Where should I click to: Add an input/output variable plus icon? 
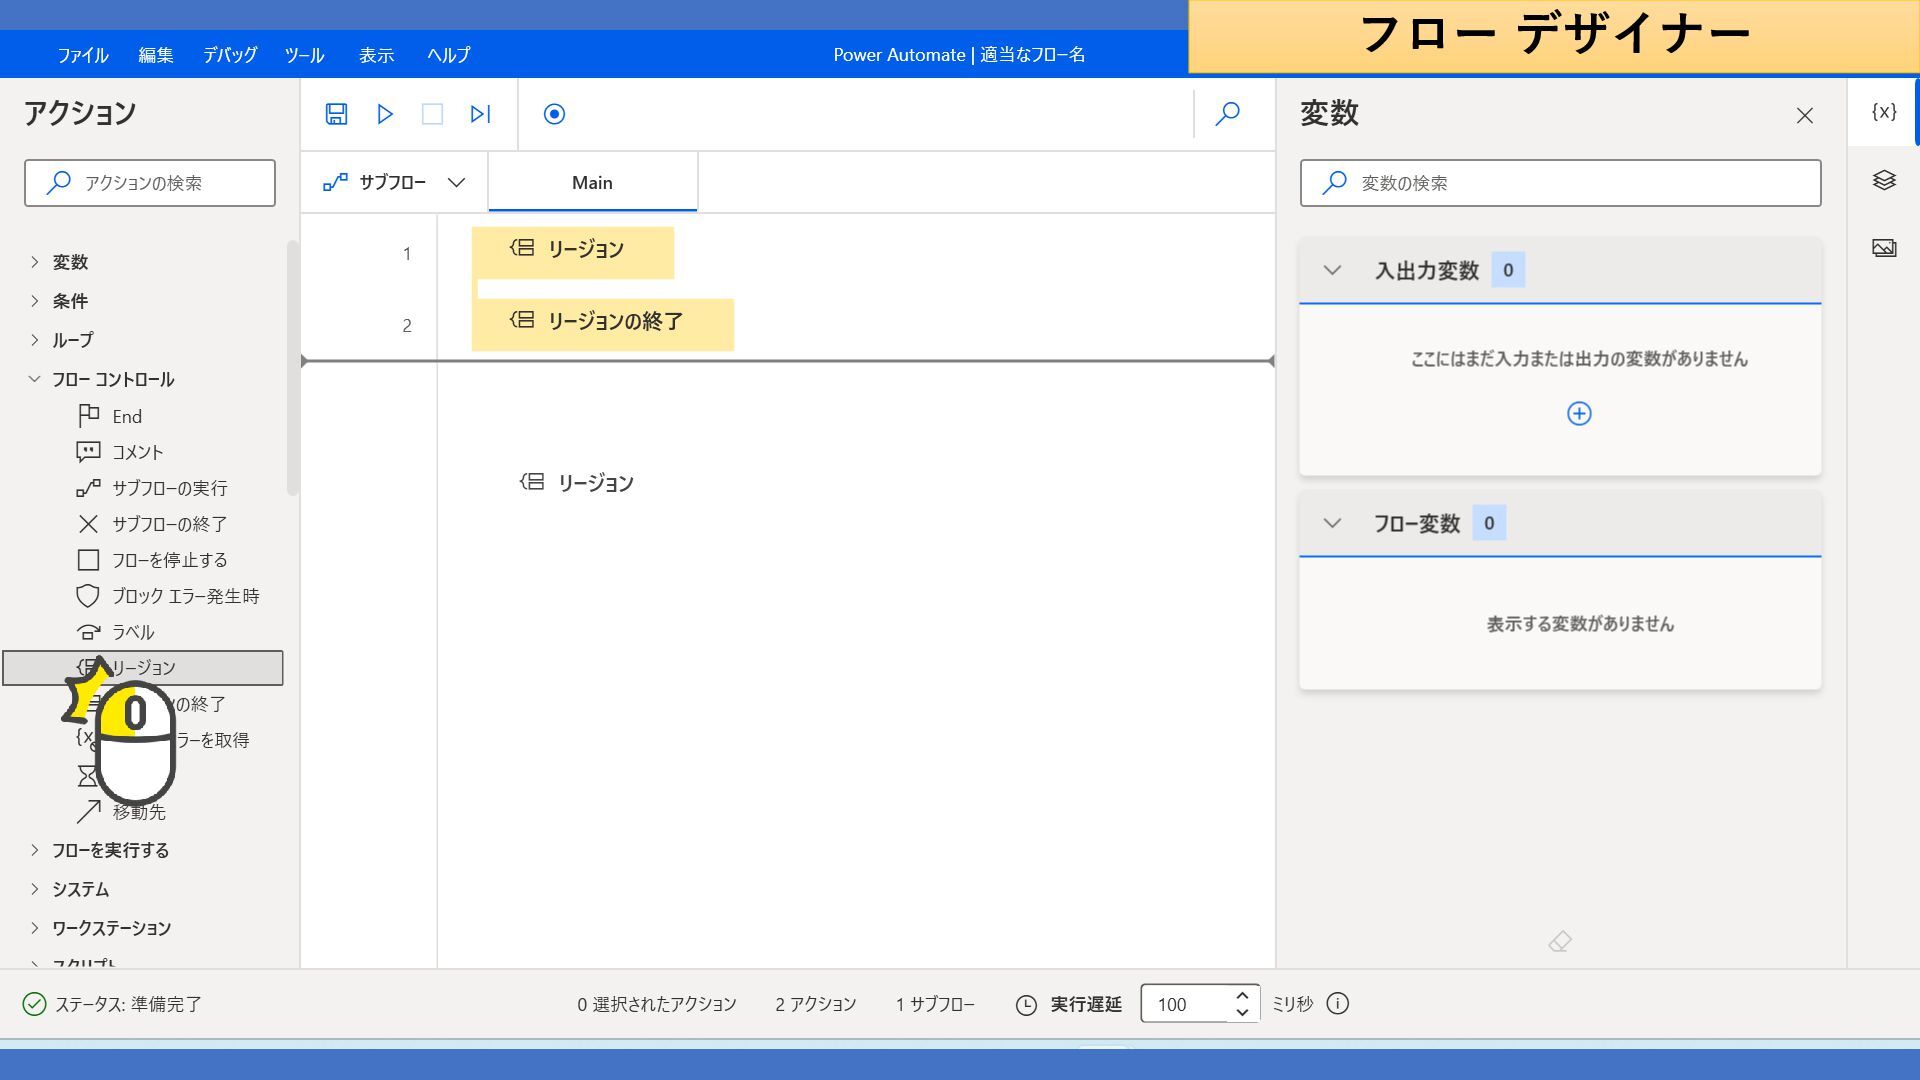click(1579, 414)
